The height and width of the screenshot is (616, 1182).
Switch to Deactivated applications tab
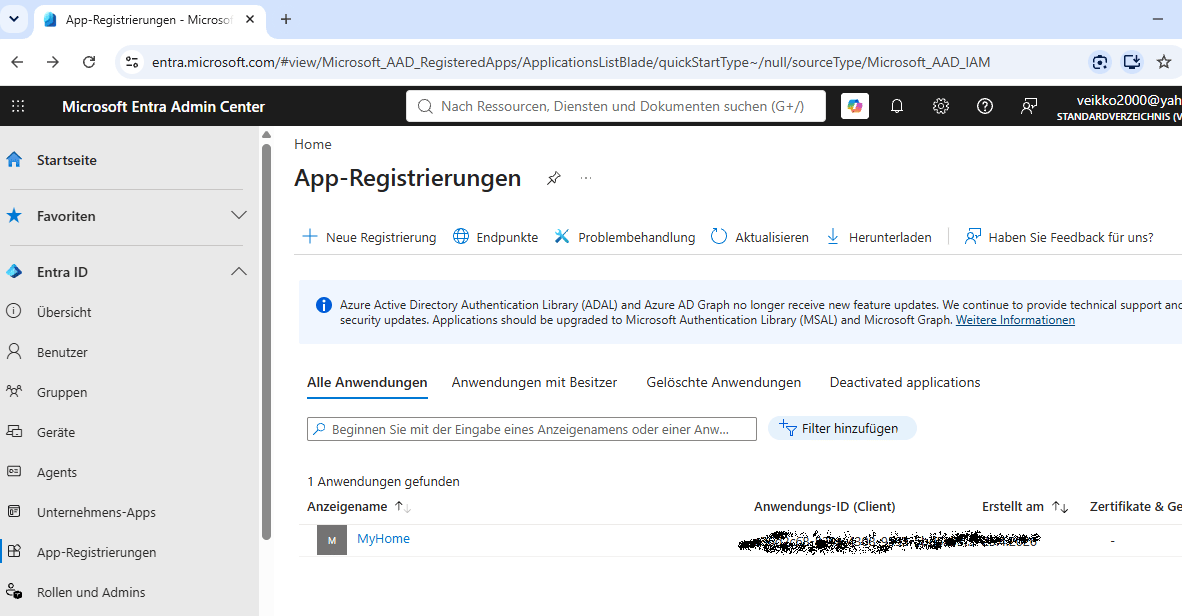905,382
